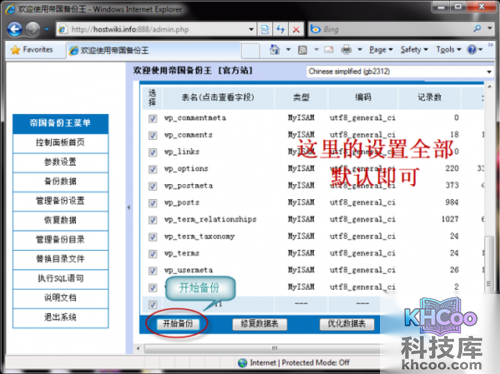Click the Refresh page icon
This screenshot has width=500, height=374.
click(x=280, y=29)
